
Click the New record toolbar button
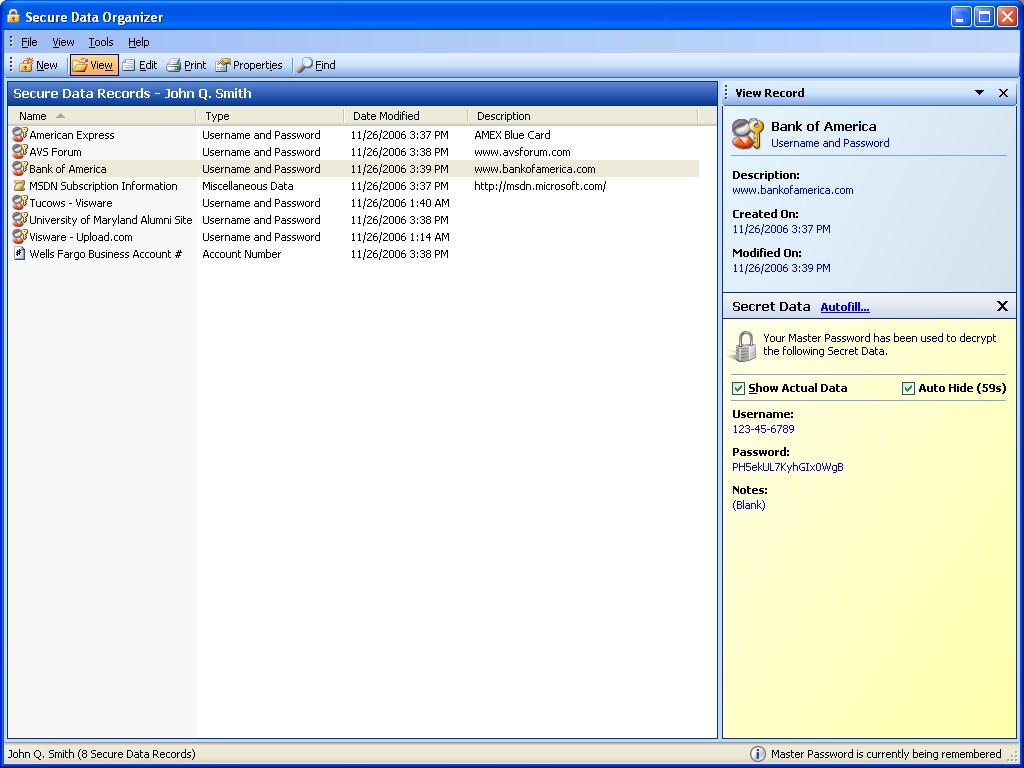click(x=39, y=65)
